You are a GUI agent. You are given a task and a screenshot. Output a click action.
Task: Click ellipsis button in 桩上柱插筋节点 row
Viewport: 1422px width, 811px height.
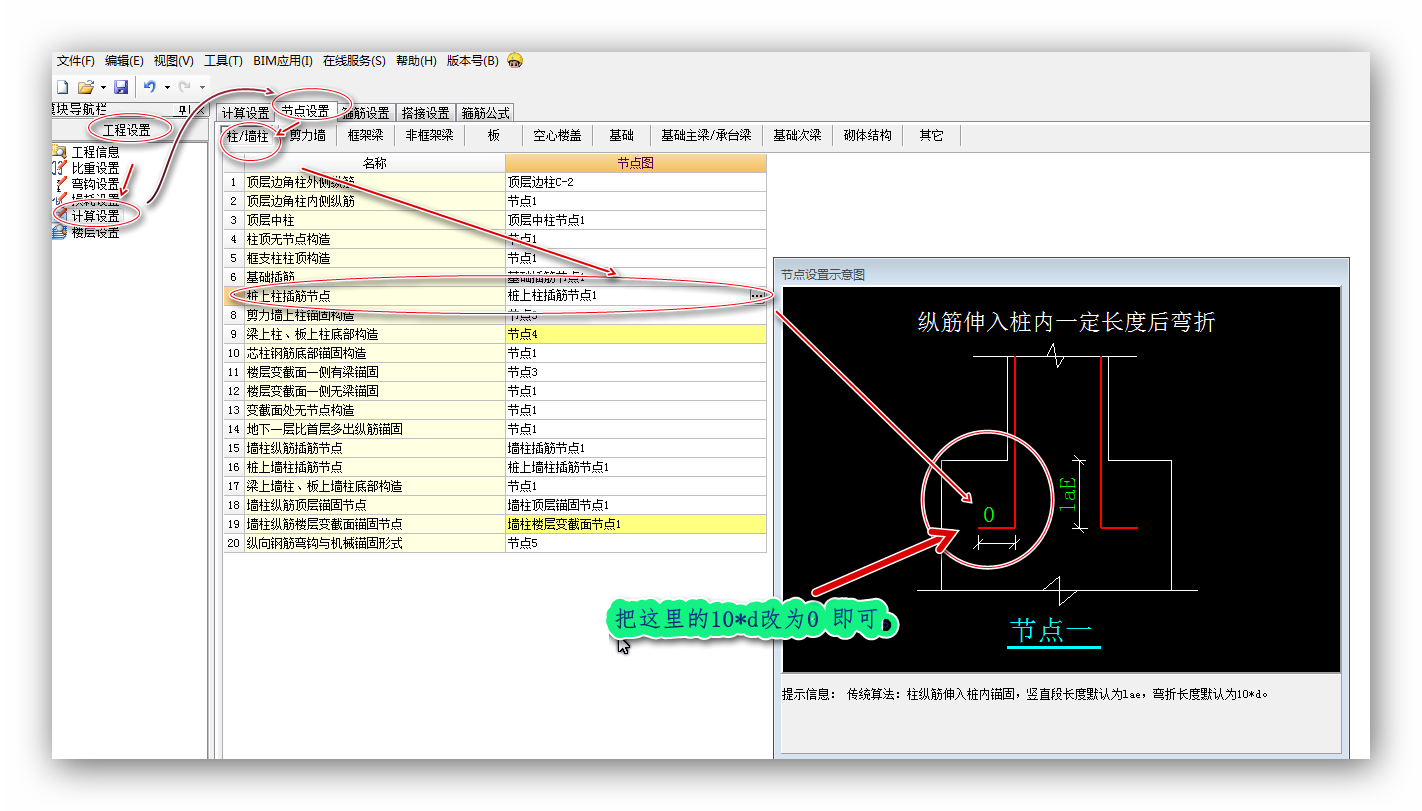pos(757,296)
